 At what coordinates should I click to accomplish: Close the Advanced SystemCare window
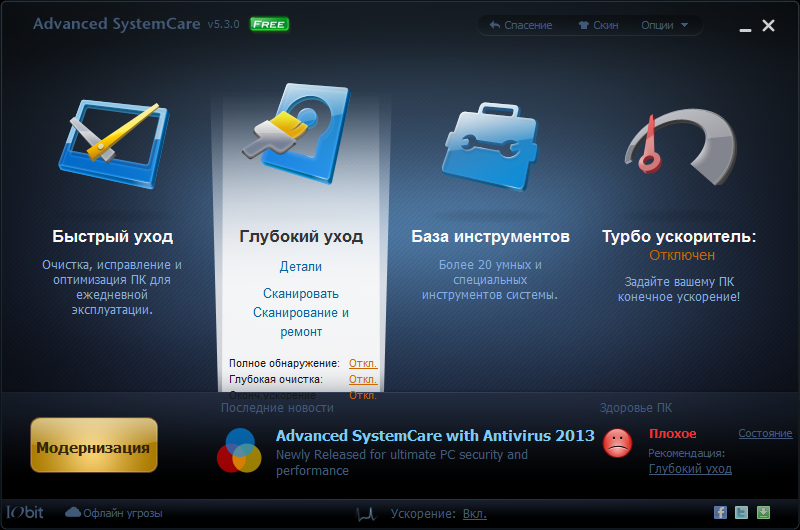click(768, 26)
